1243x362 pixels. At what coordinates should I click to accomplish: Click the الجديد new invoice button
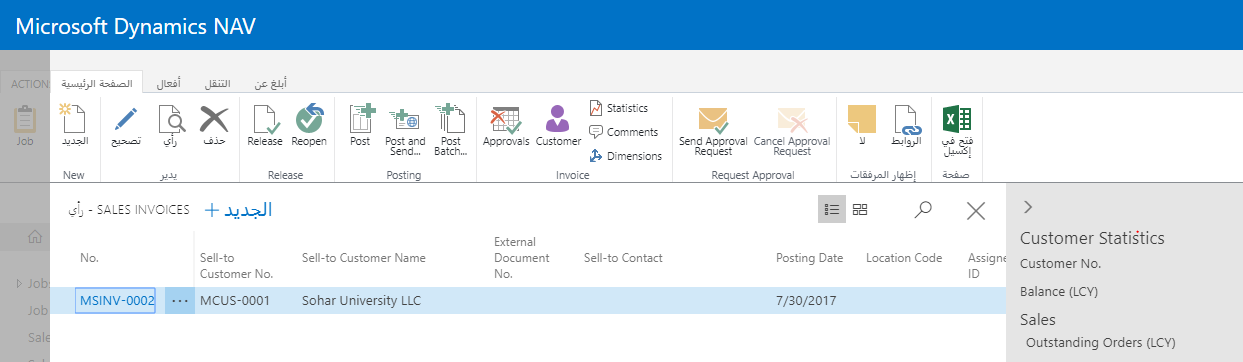click(238, 210)
